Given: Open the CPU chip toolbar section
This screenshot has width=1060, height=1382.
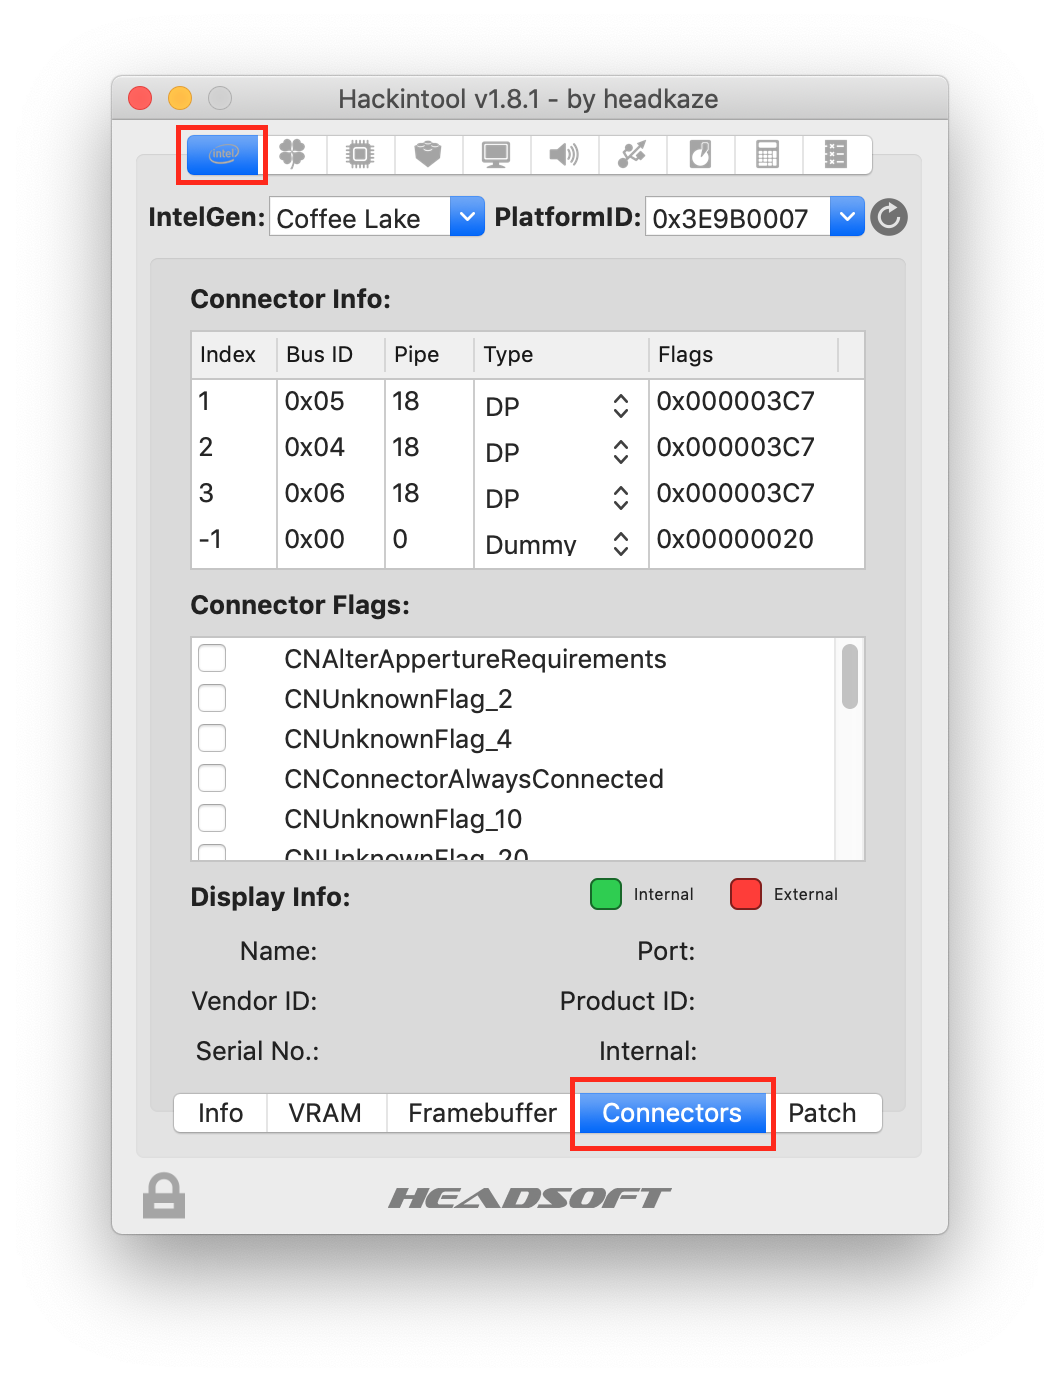Looking at the screenshot, I should coord(360,155).
